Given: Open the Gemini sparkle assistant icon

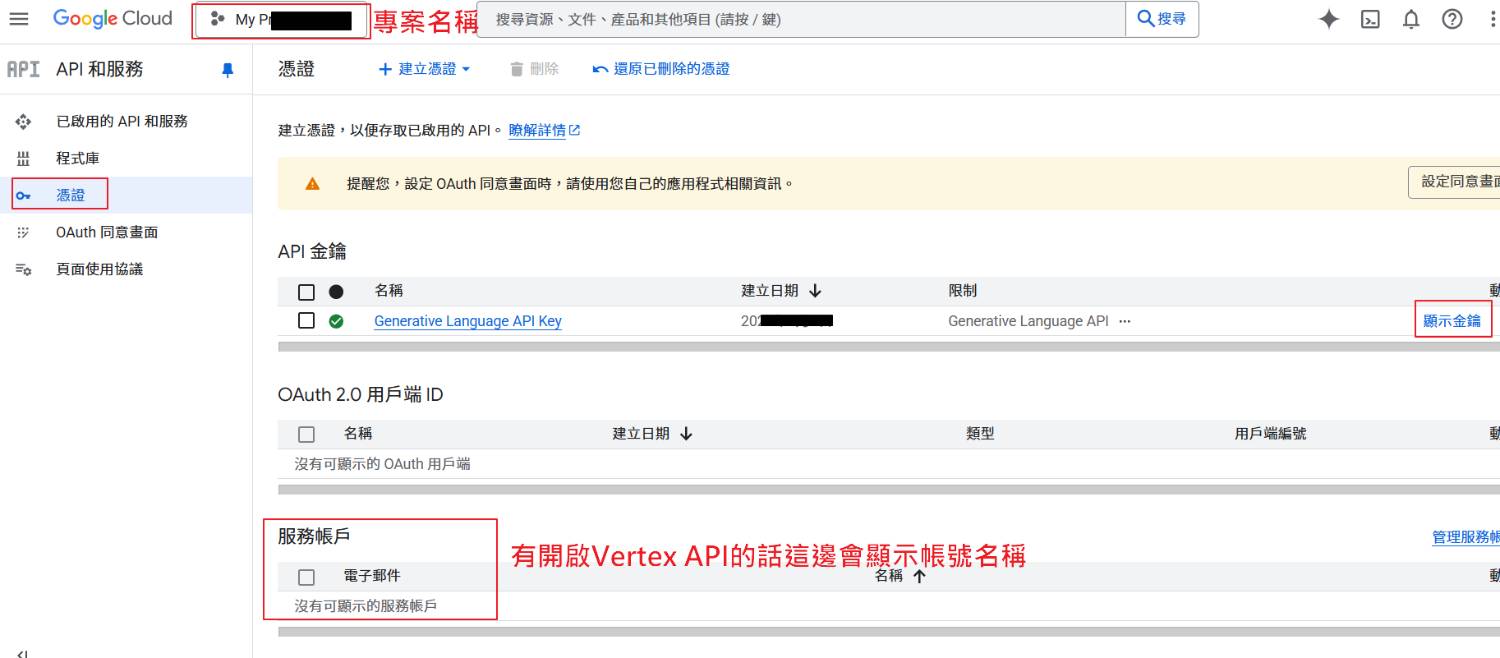Looking at the screenshot, I should [x=1329, y=20].
